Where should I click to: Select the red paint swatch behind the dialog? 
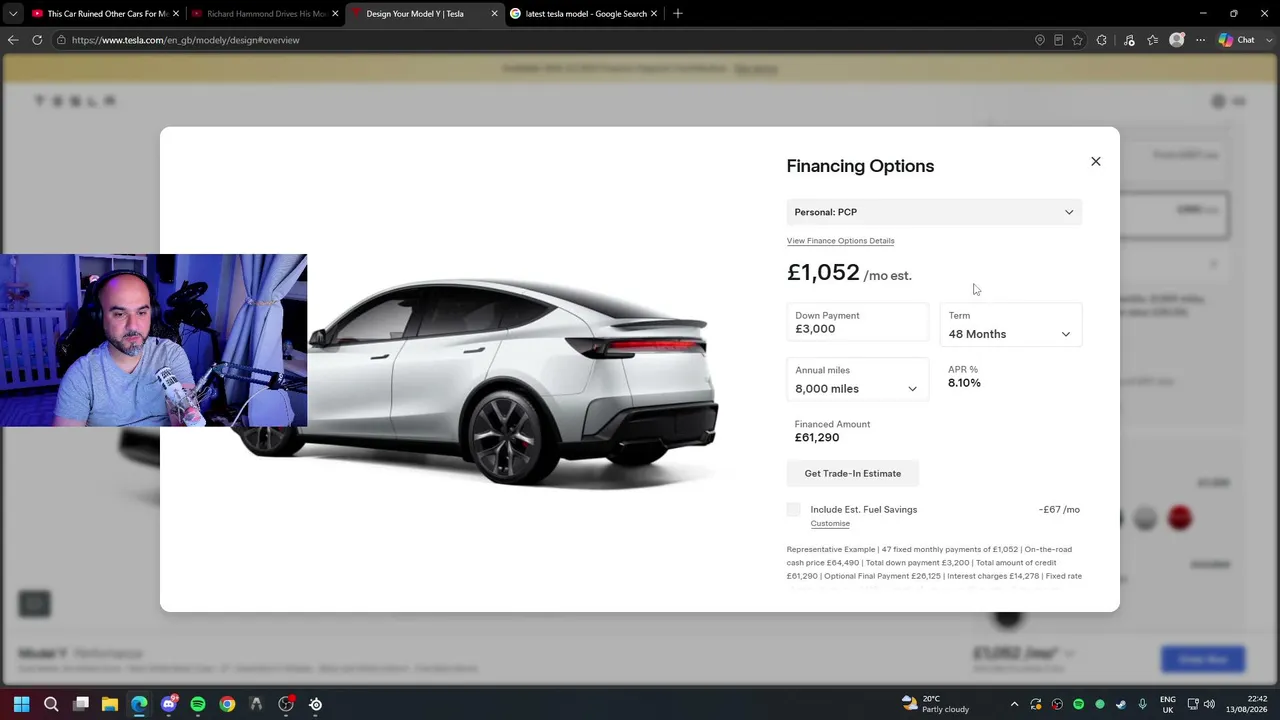1180,517
